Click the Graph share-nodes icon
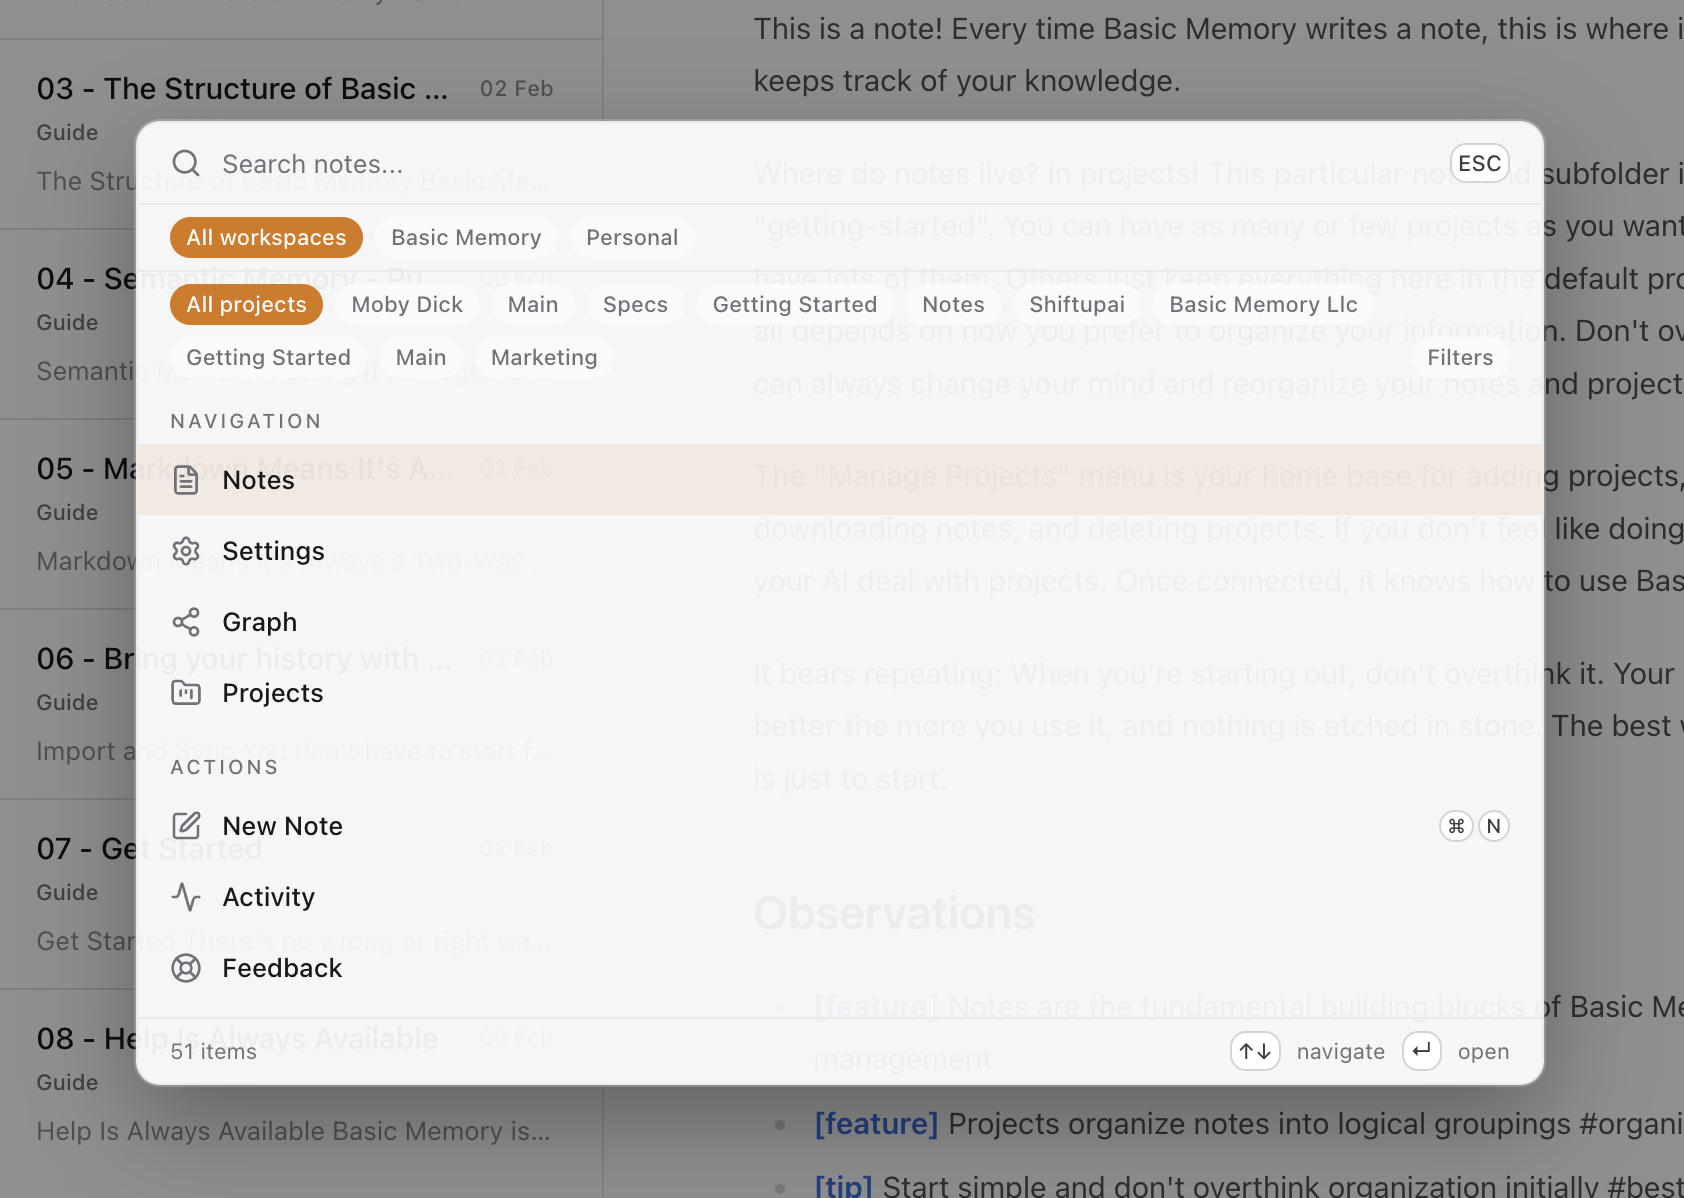Image resolution: width=1684 pixels, height=1198 pixels. [x=186, y=622]
